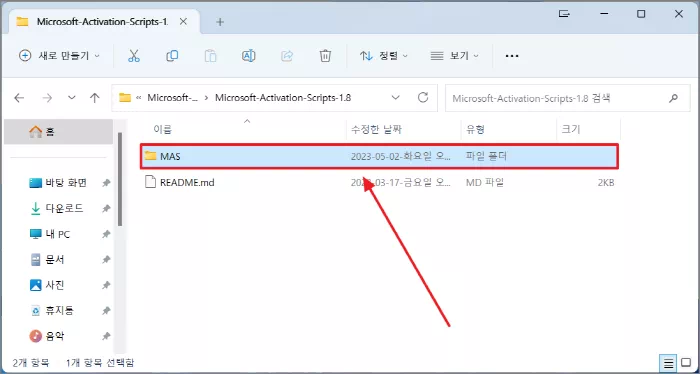Click the Cut scissors icon
This screenshot has height=374, width=700.
click(133, 56)
